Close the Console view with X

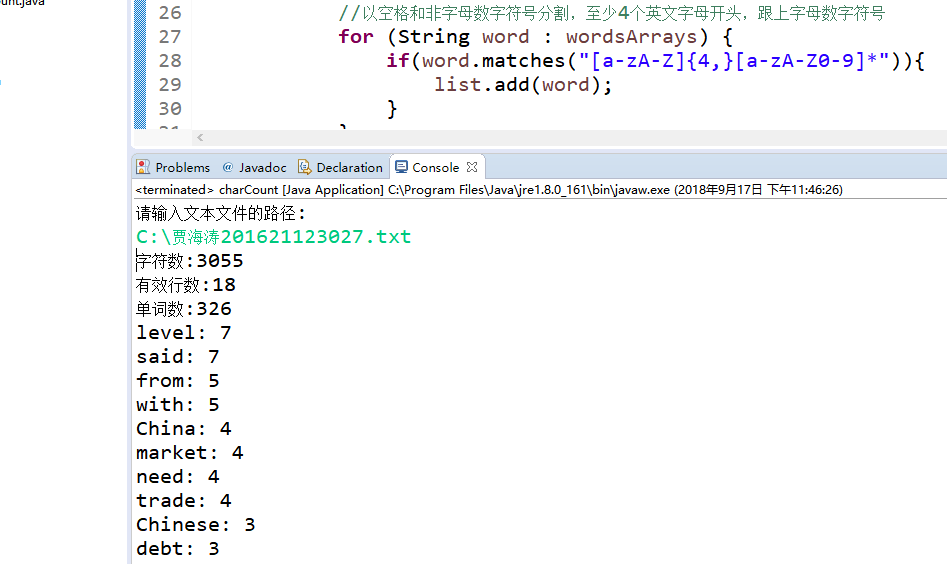pyautogui.click(x=472, y=167)
